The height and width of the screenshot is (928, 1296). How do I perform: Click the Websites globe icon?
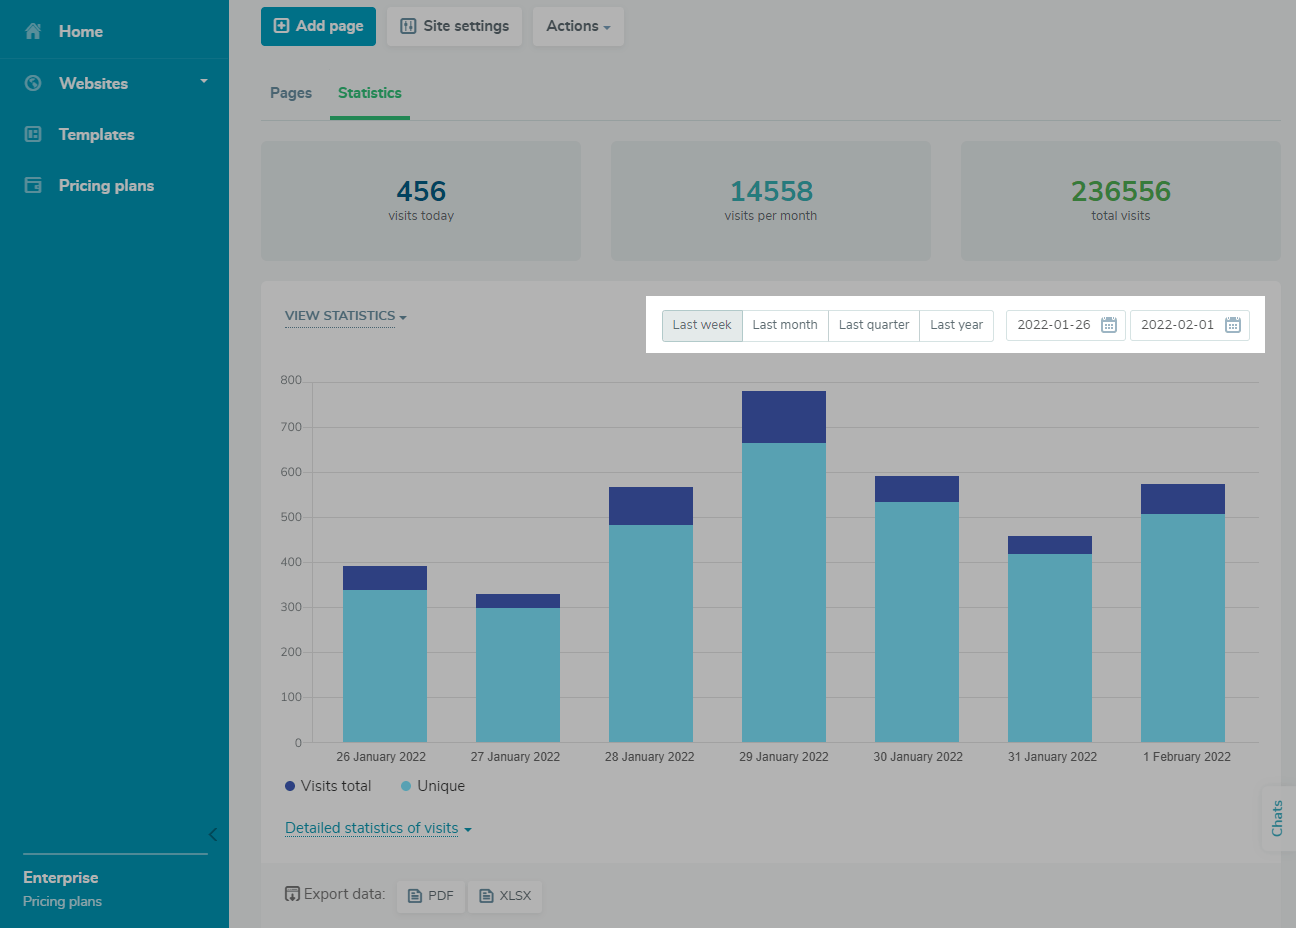pos(33,83)
